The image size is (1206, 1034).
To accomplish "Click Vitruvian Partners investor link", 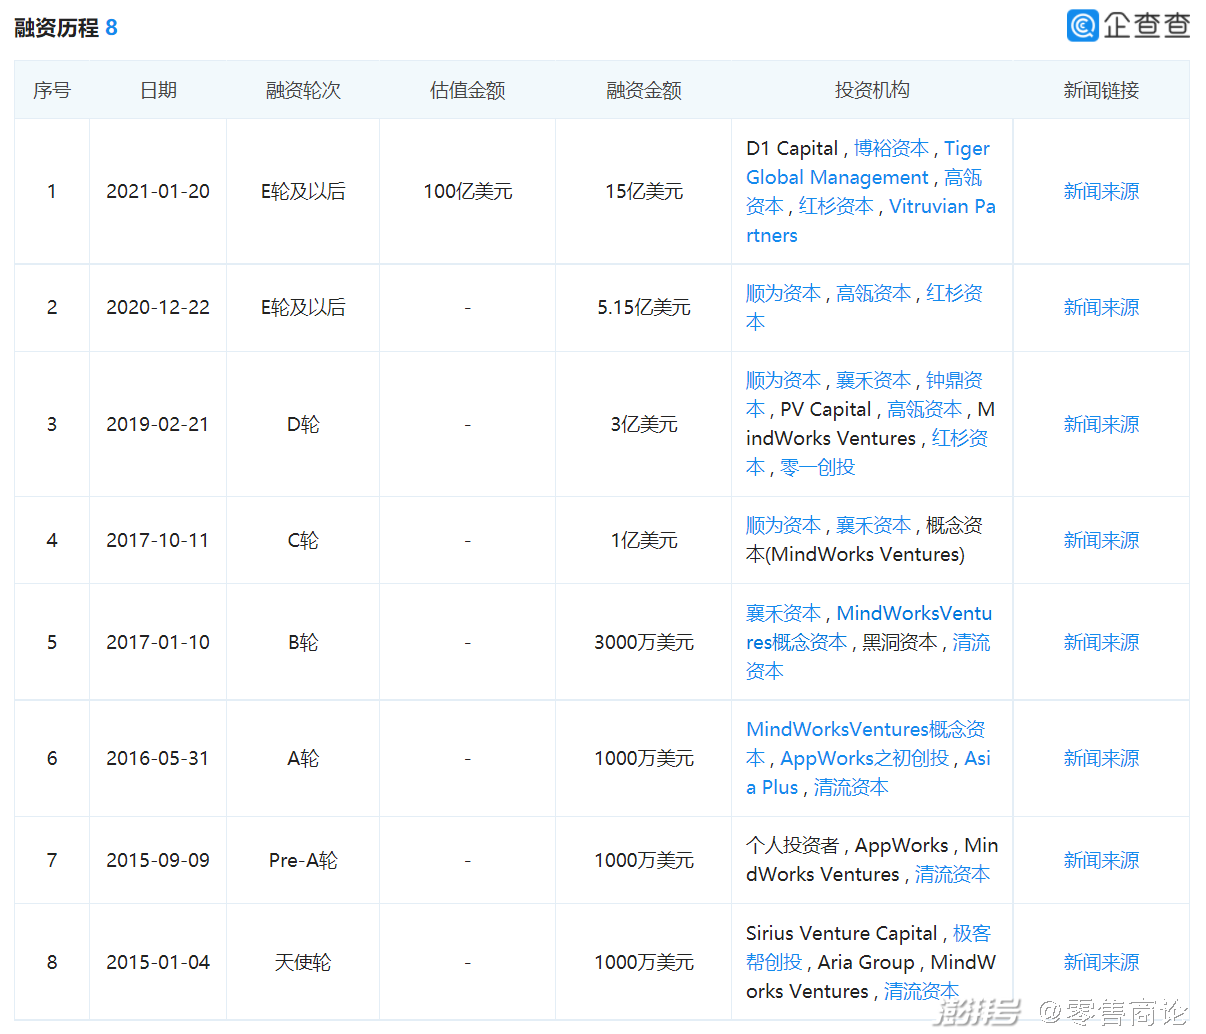I will point(941,206).
